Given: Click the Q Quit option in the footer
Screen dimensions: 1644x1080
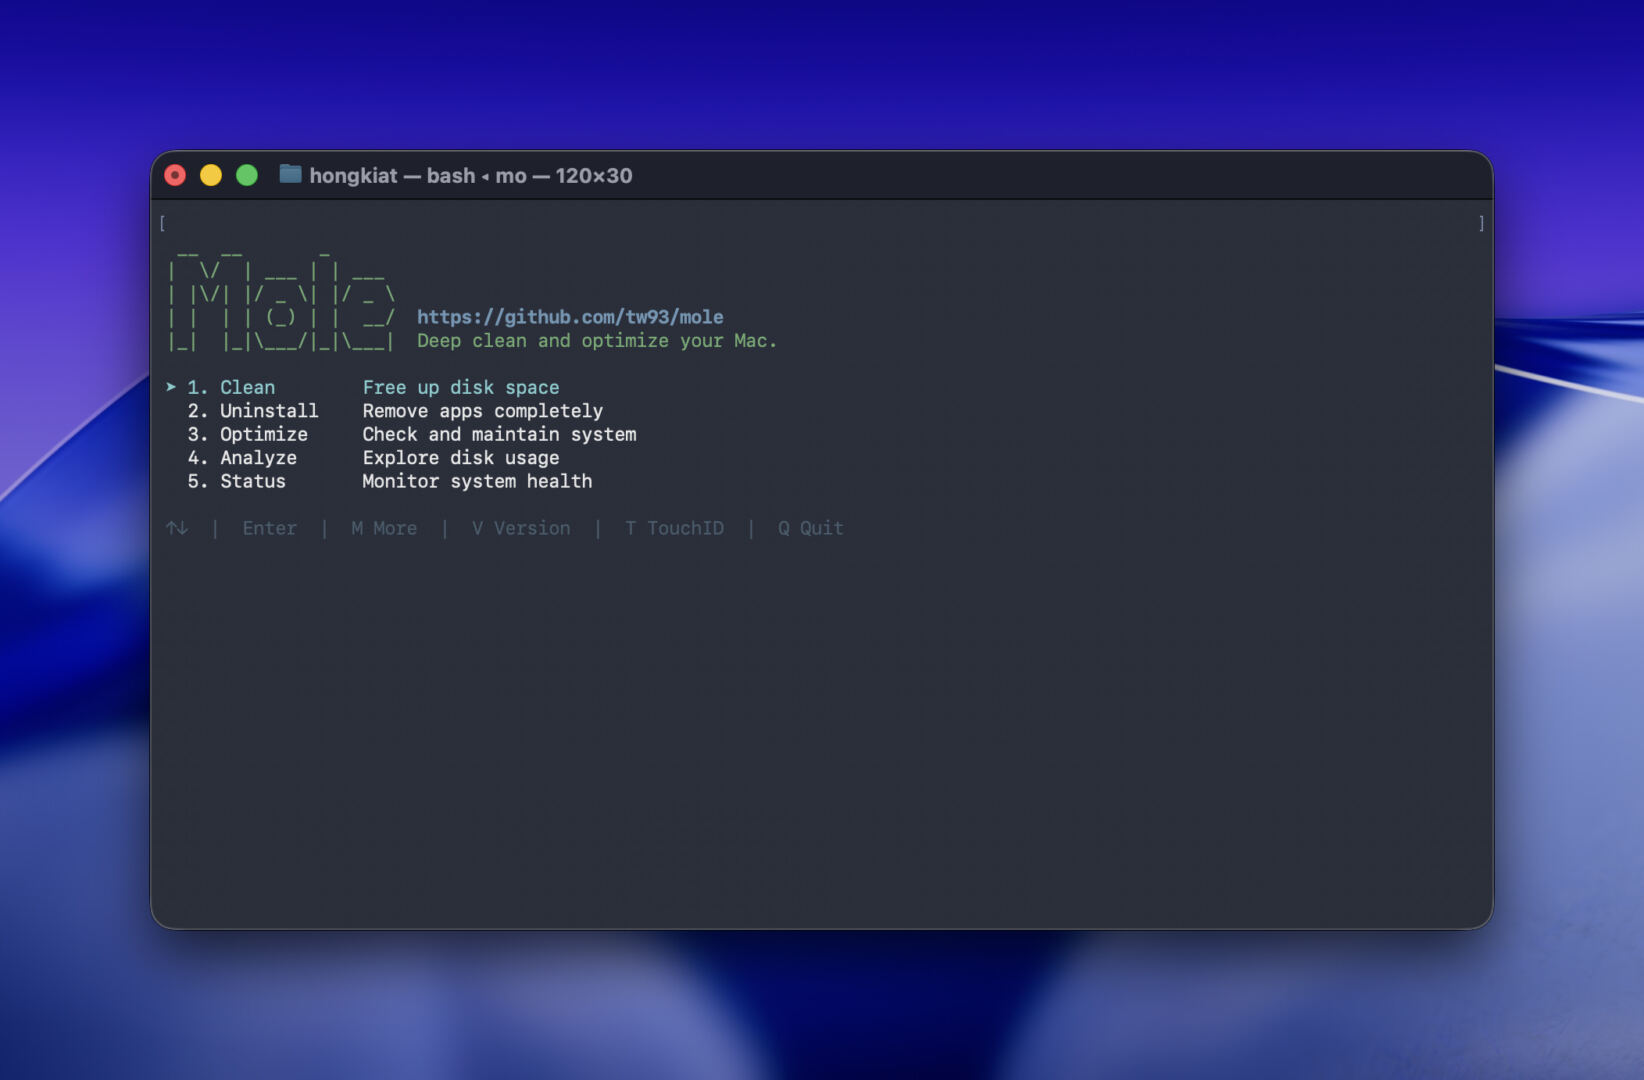Looking at the screenshot, I should 811,528.
